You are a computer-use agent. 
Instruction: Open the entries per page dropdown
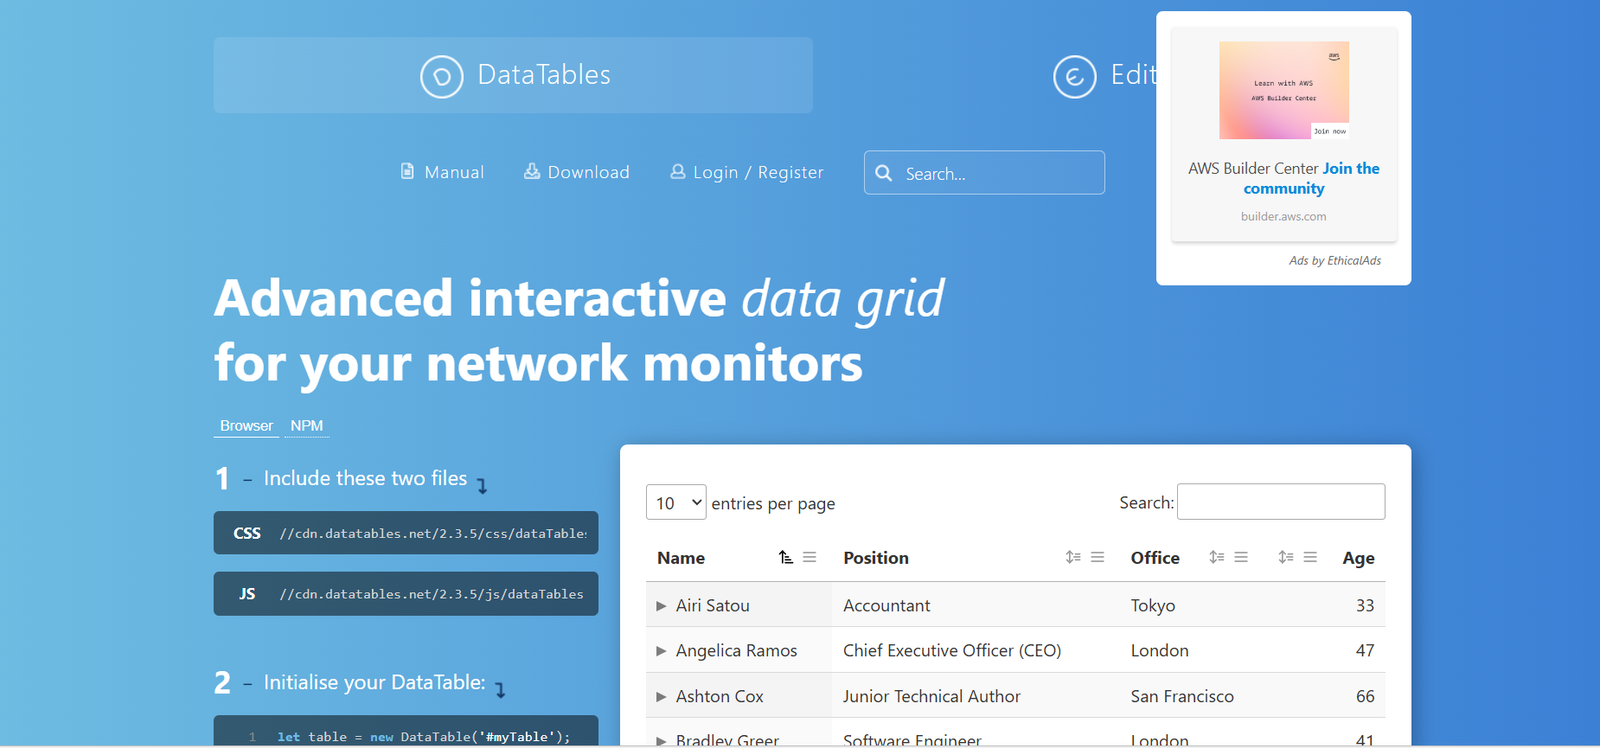coord(676,502)
